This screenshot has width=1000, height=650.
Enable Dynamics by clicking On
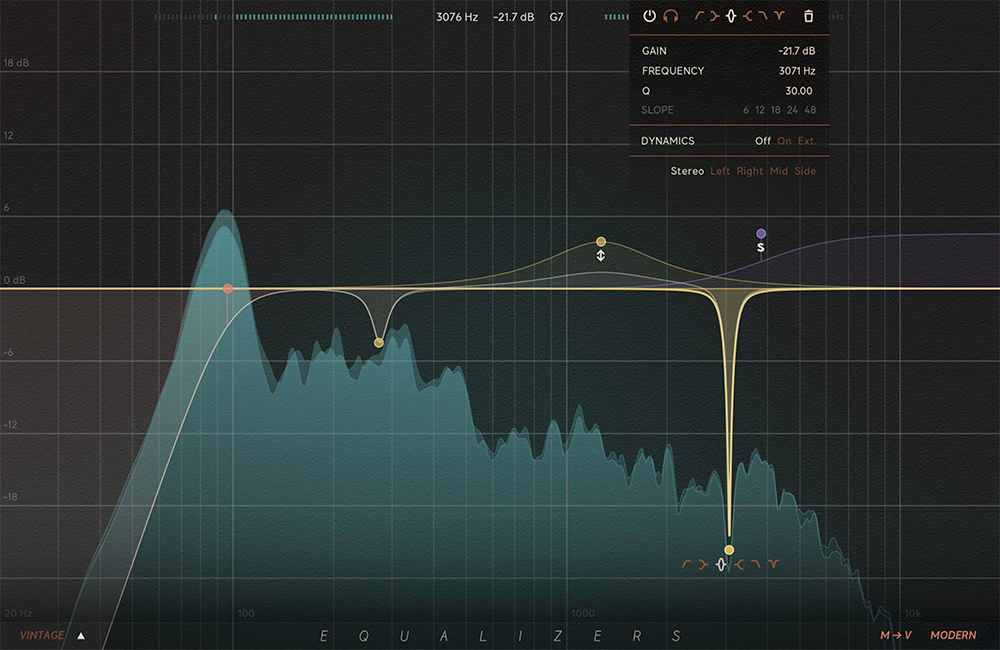787,141
